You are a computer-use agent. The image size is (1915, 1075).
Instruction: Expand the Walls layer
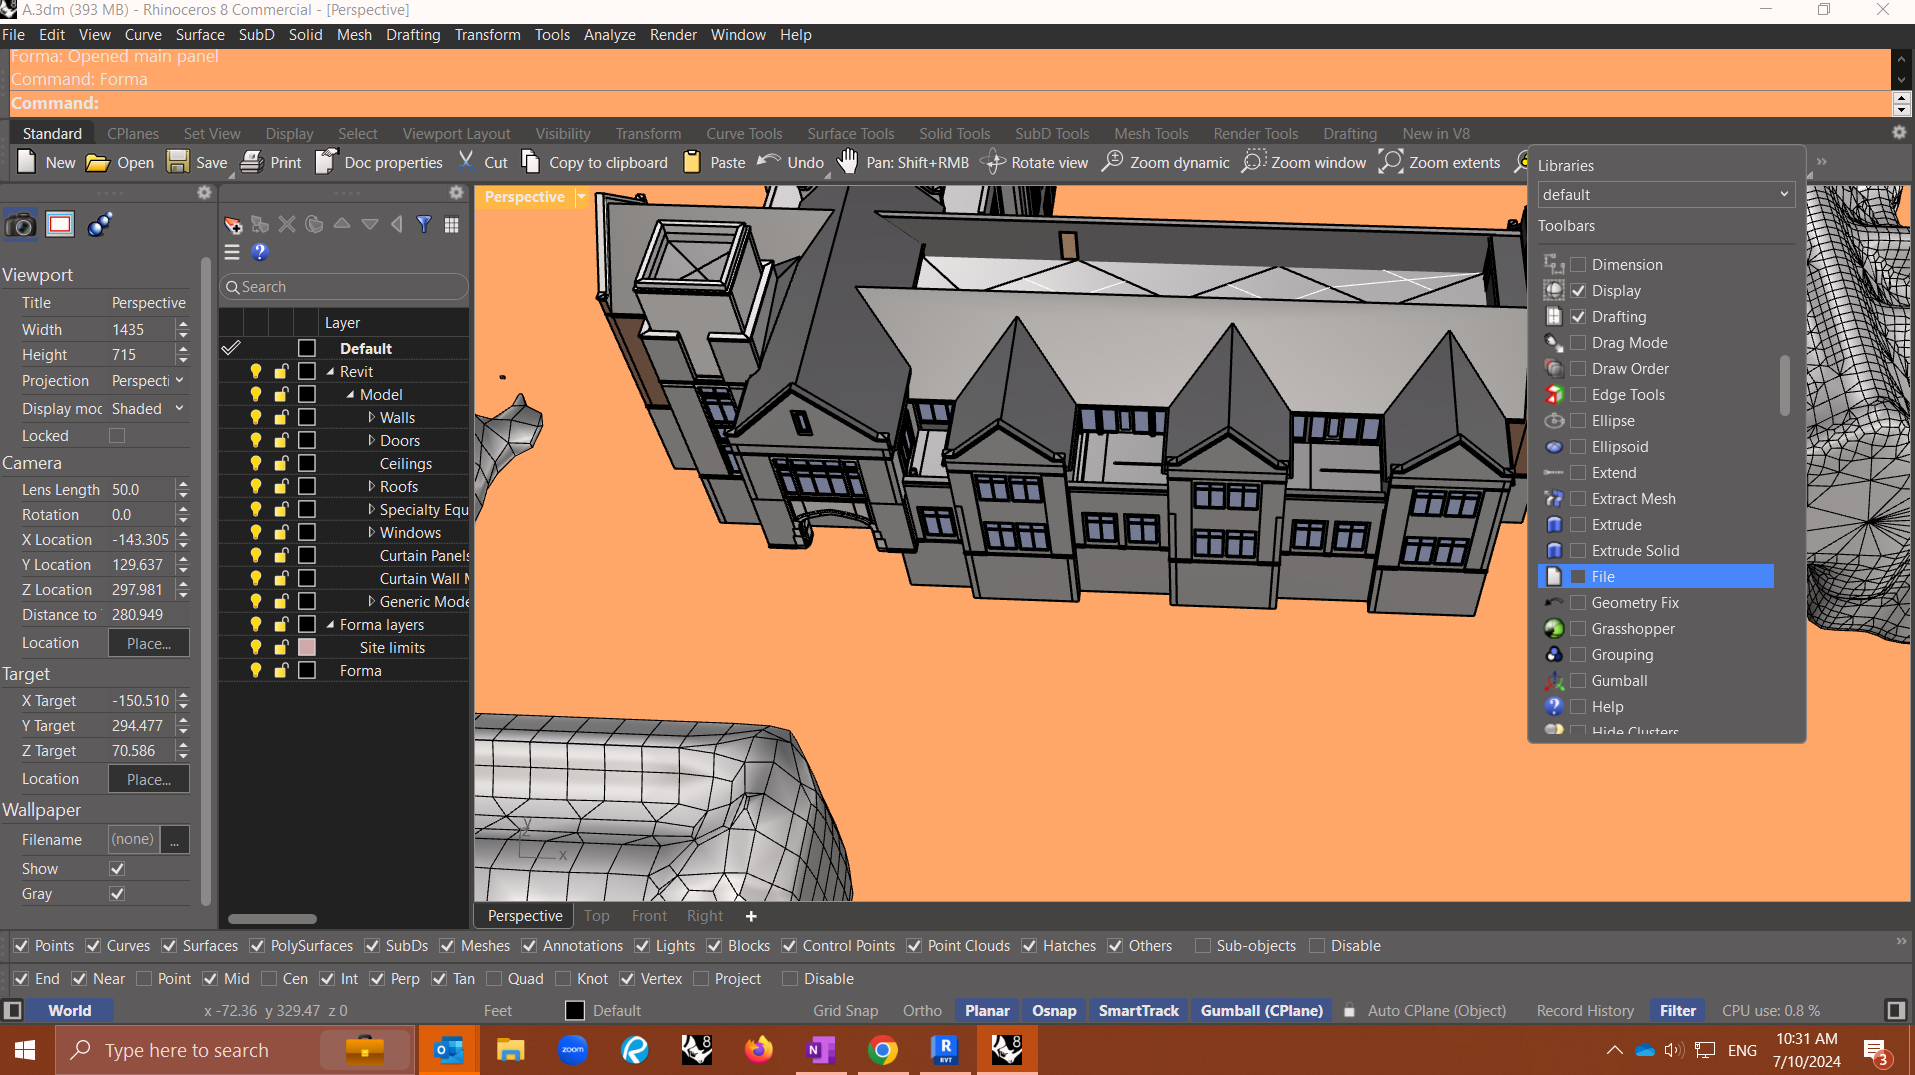click(371, 417)
